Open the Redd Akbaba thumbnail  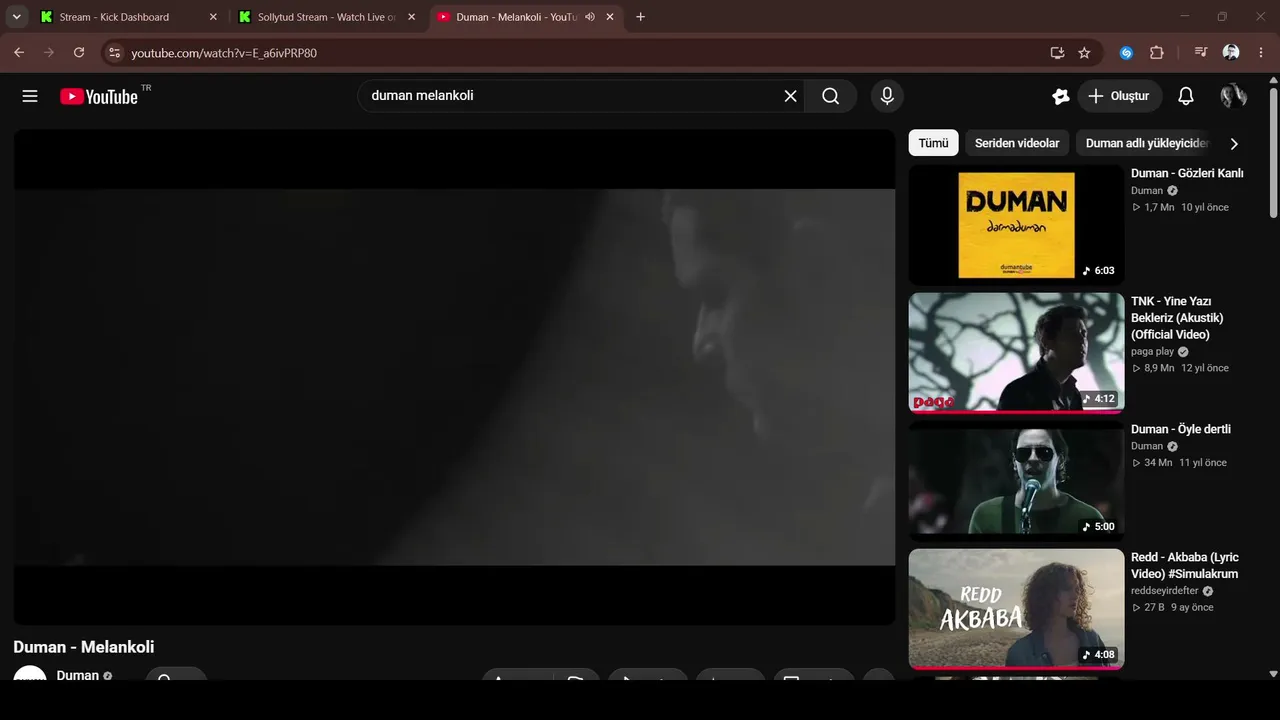point(1016,609)
